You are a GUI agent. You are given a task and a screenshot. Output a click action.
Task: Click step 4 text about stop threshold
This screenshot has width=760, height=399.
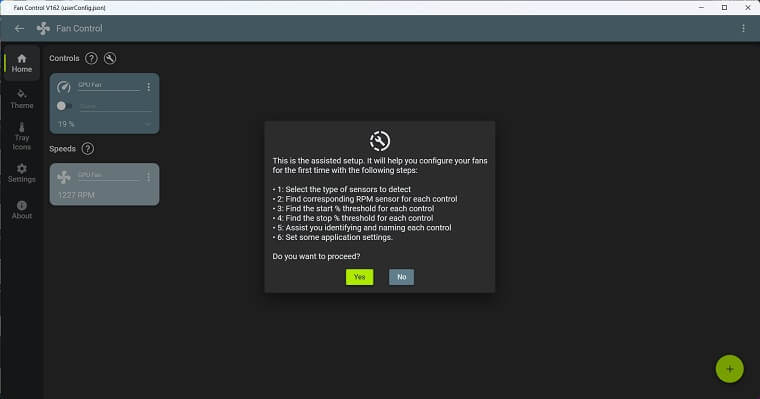[x=353, y=218]
